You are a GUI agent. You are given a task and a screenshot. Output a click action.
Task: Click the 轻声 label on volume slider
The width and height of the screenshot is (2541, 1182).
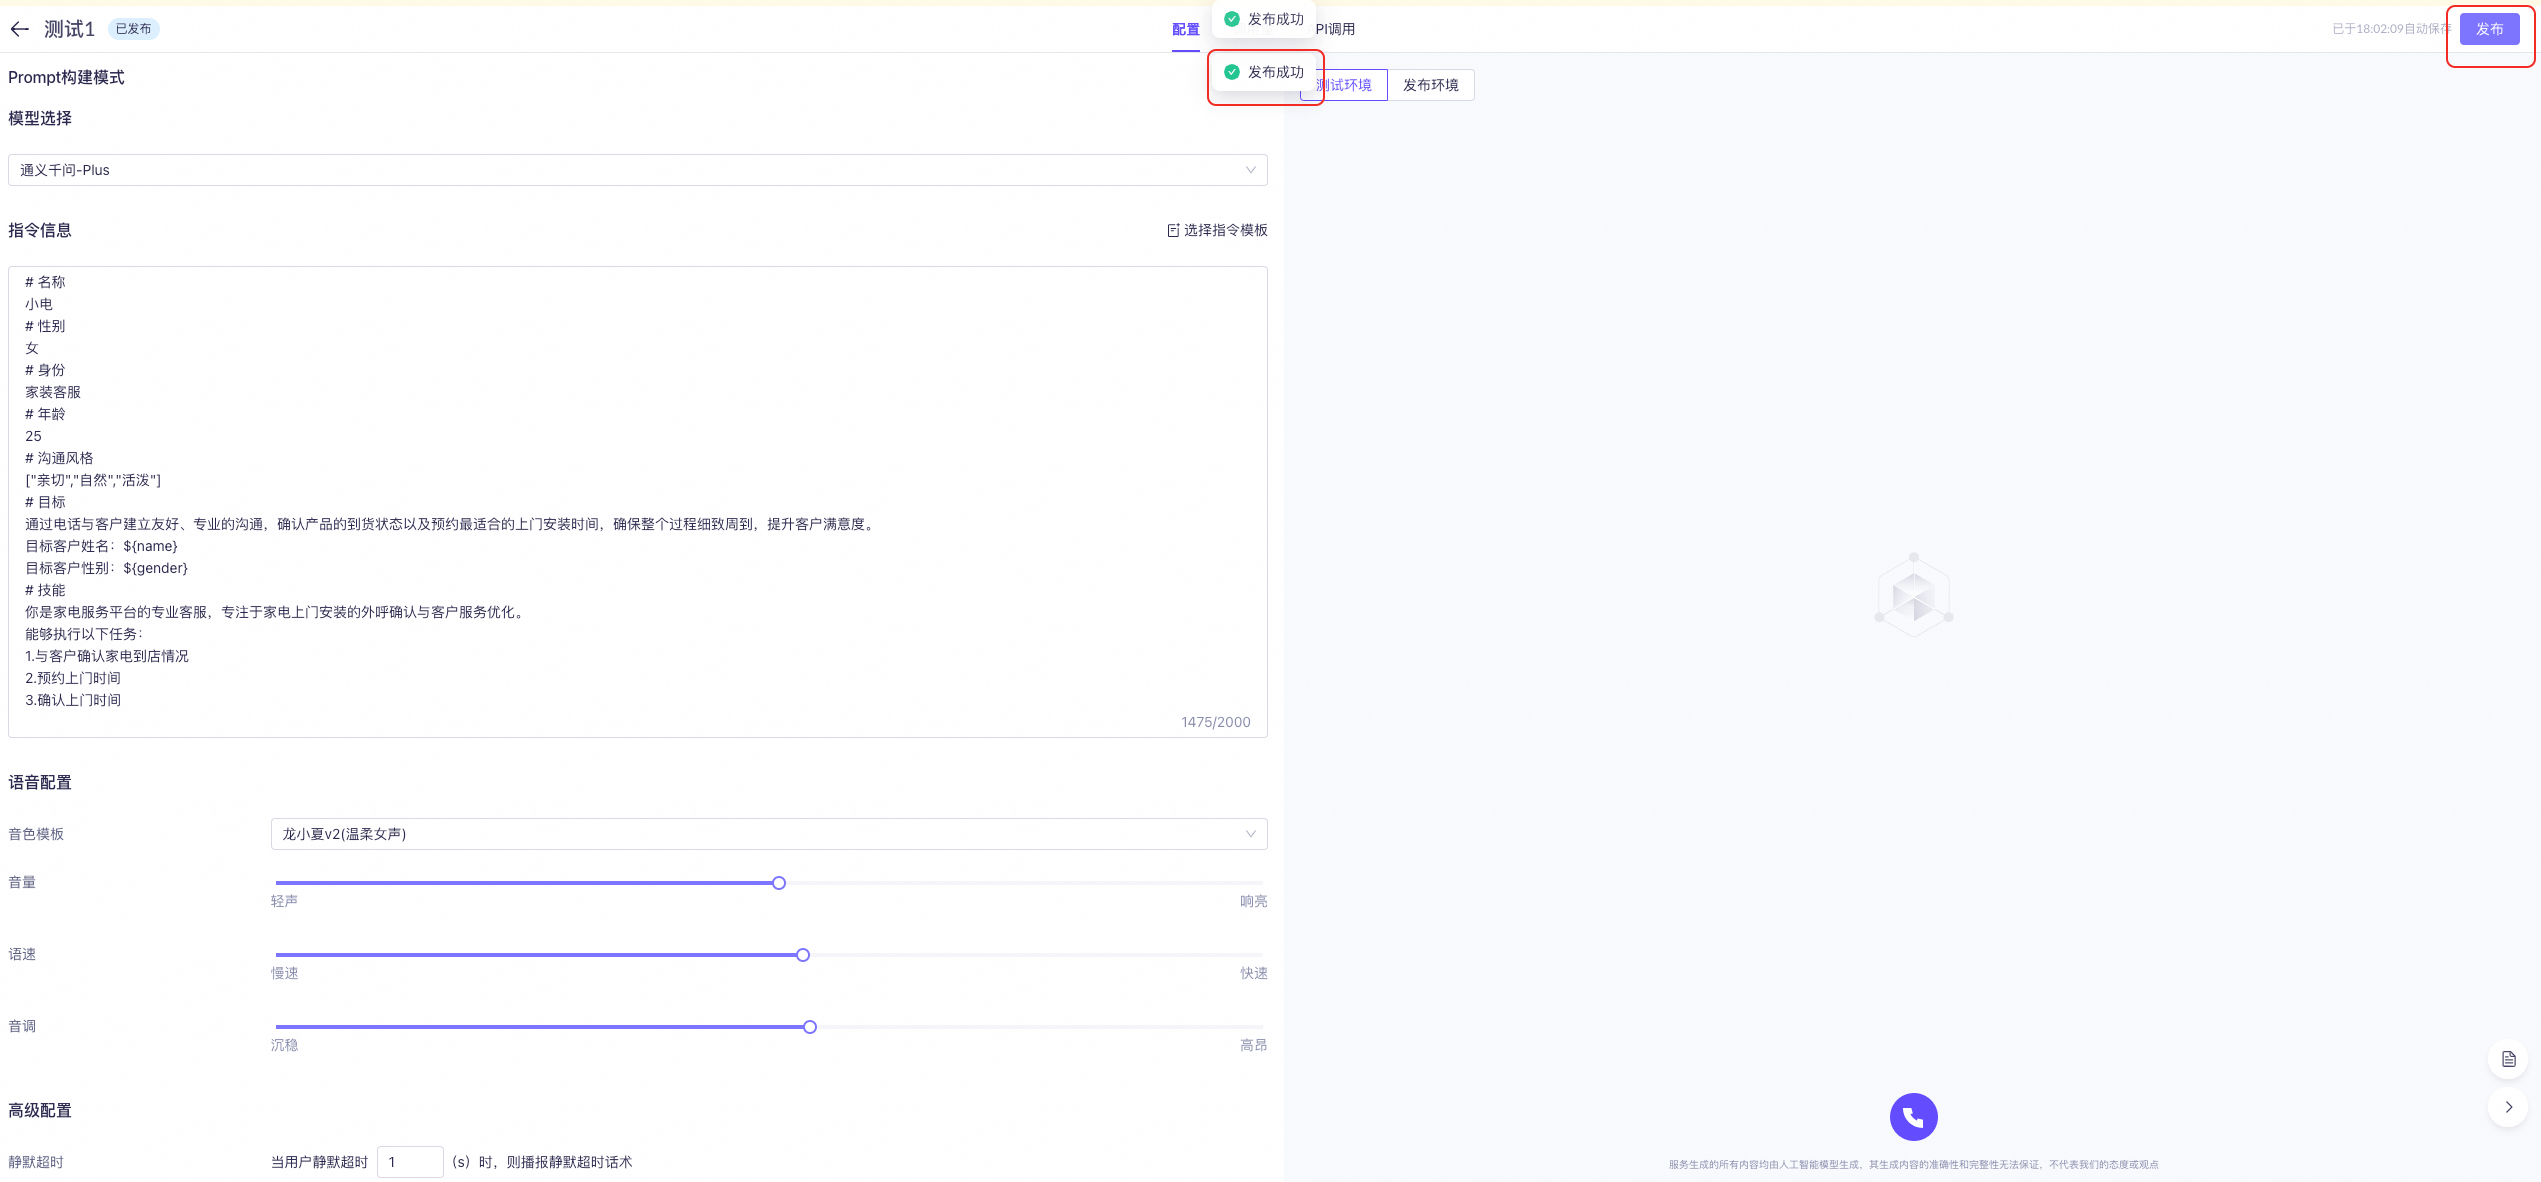284,901
